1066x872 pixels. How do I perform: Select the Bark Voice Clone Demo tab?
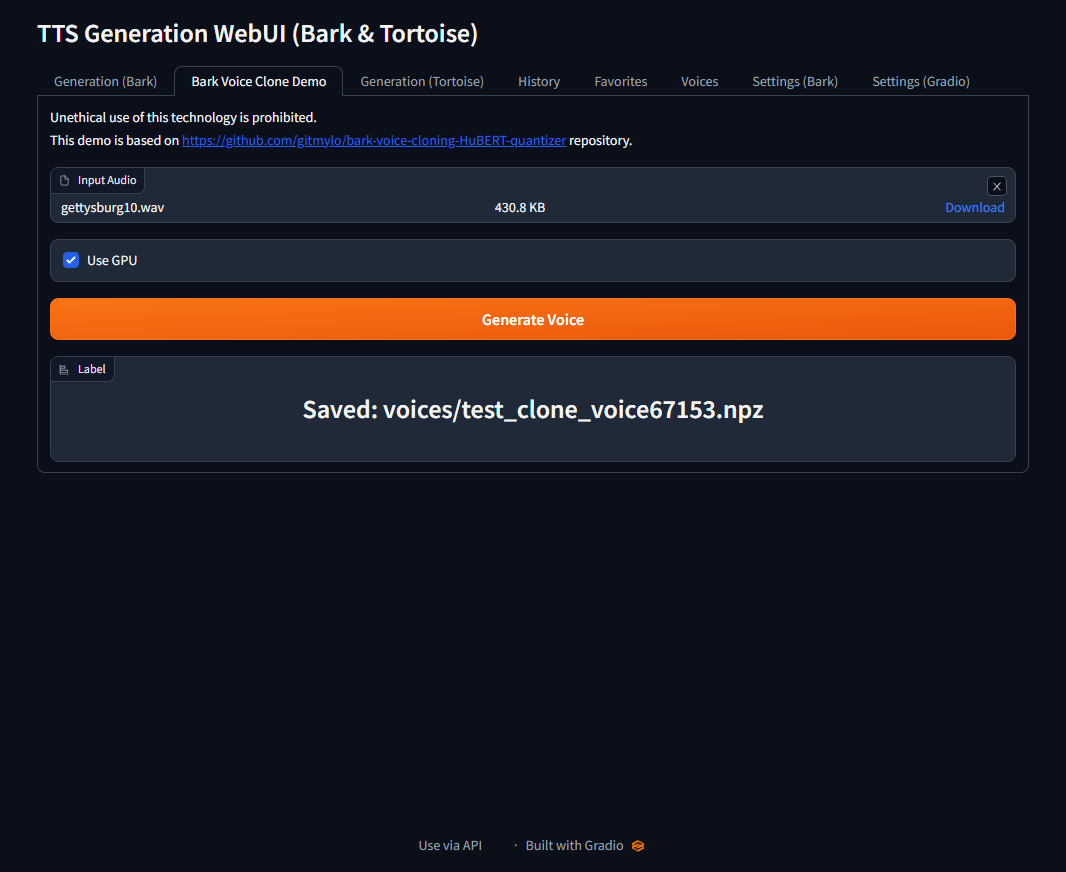(258, 82)
